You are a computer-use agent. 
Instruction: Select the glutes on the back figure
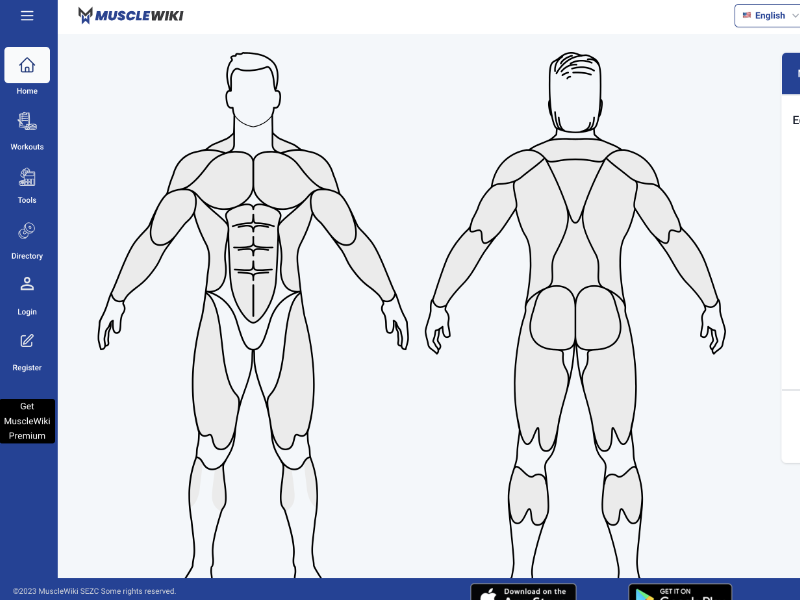click(575, 317)
